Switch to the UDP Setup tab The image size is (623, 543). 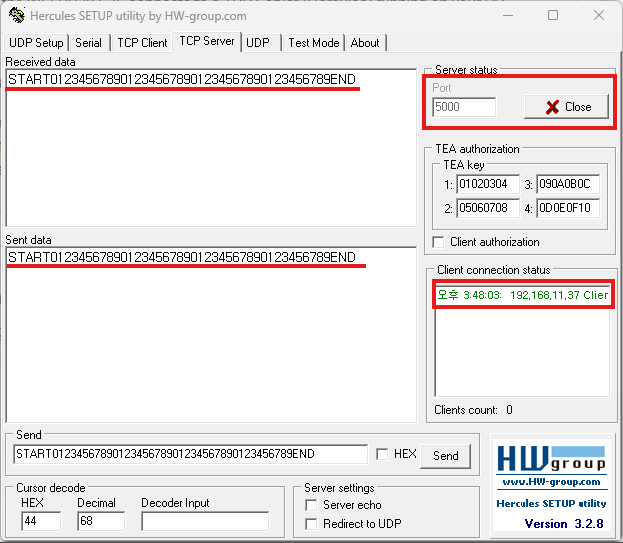[x=36, y=43]
